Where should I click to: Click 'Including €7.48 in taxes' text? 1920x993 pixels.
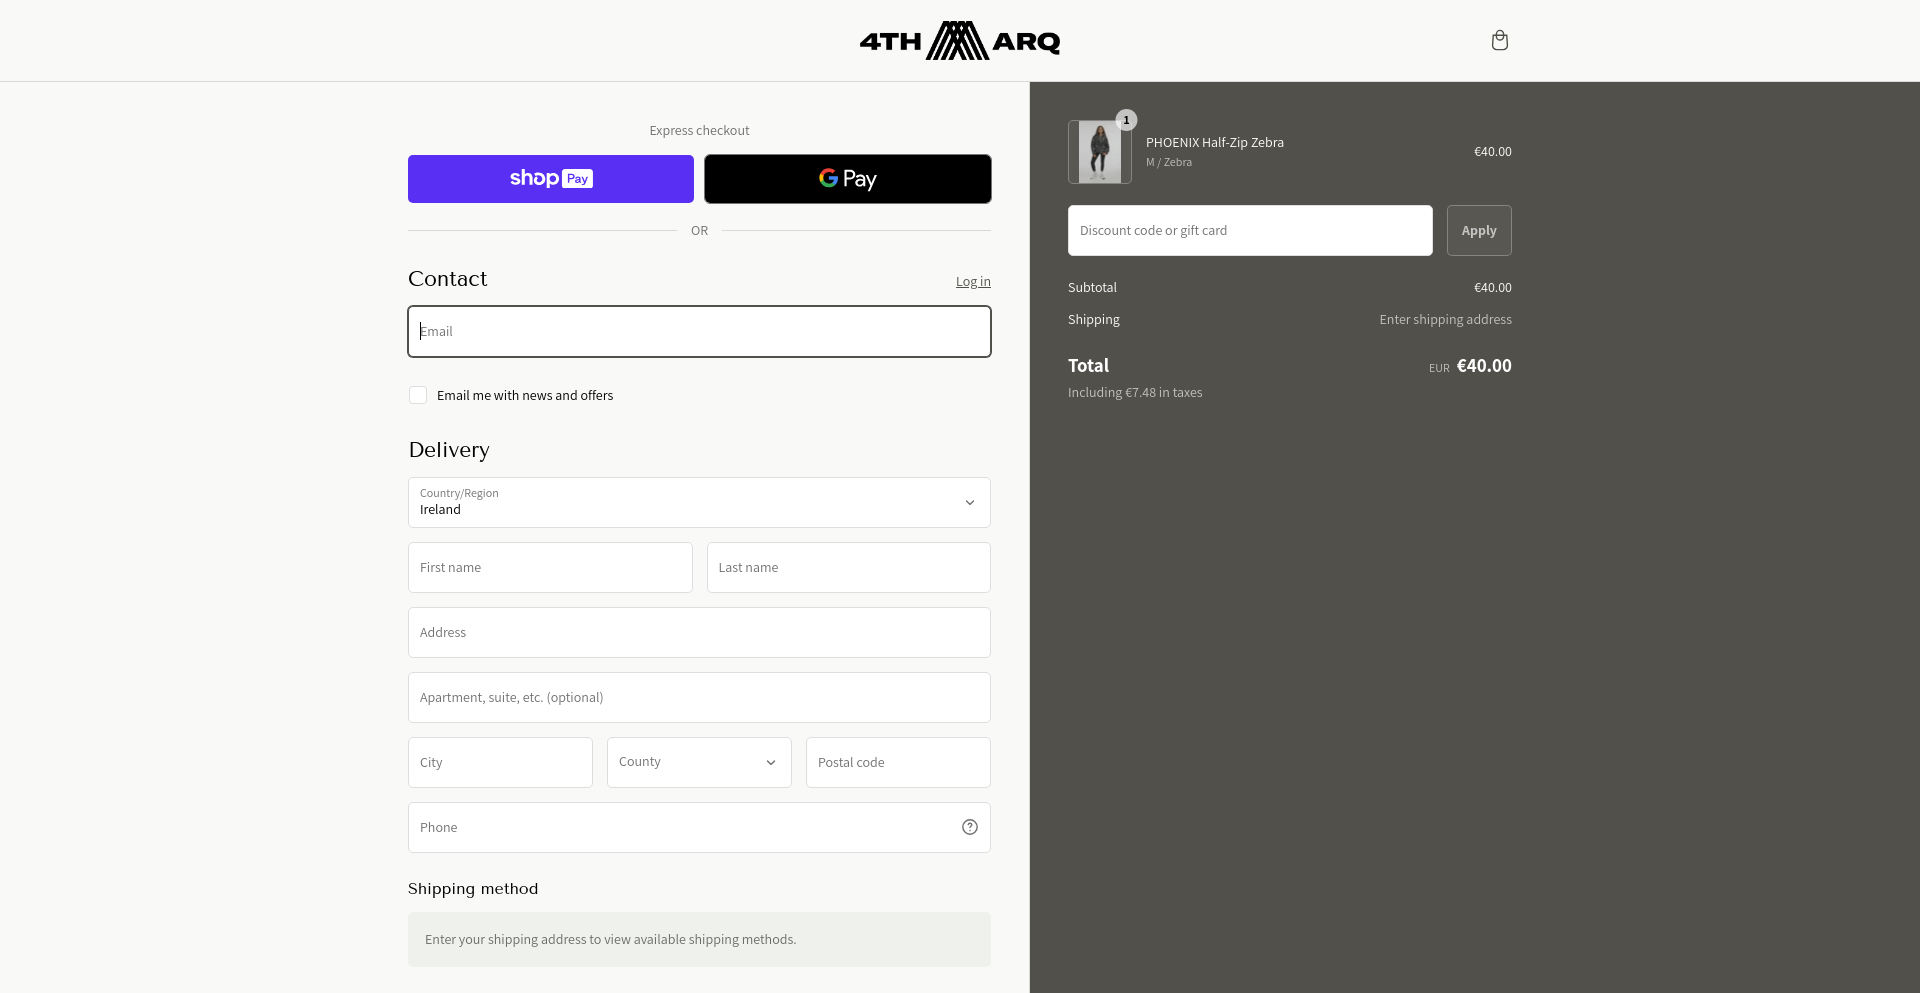click(1135, 393)
